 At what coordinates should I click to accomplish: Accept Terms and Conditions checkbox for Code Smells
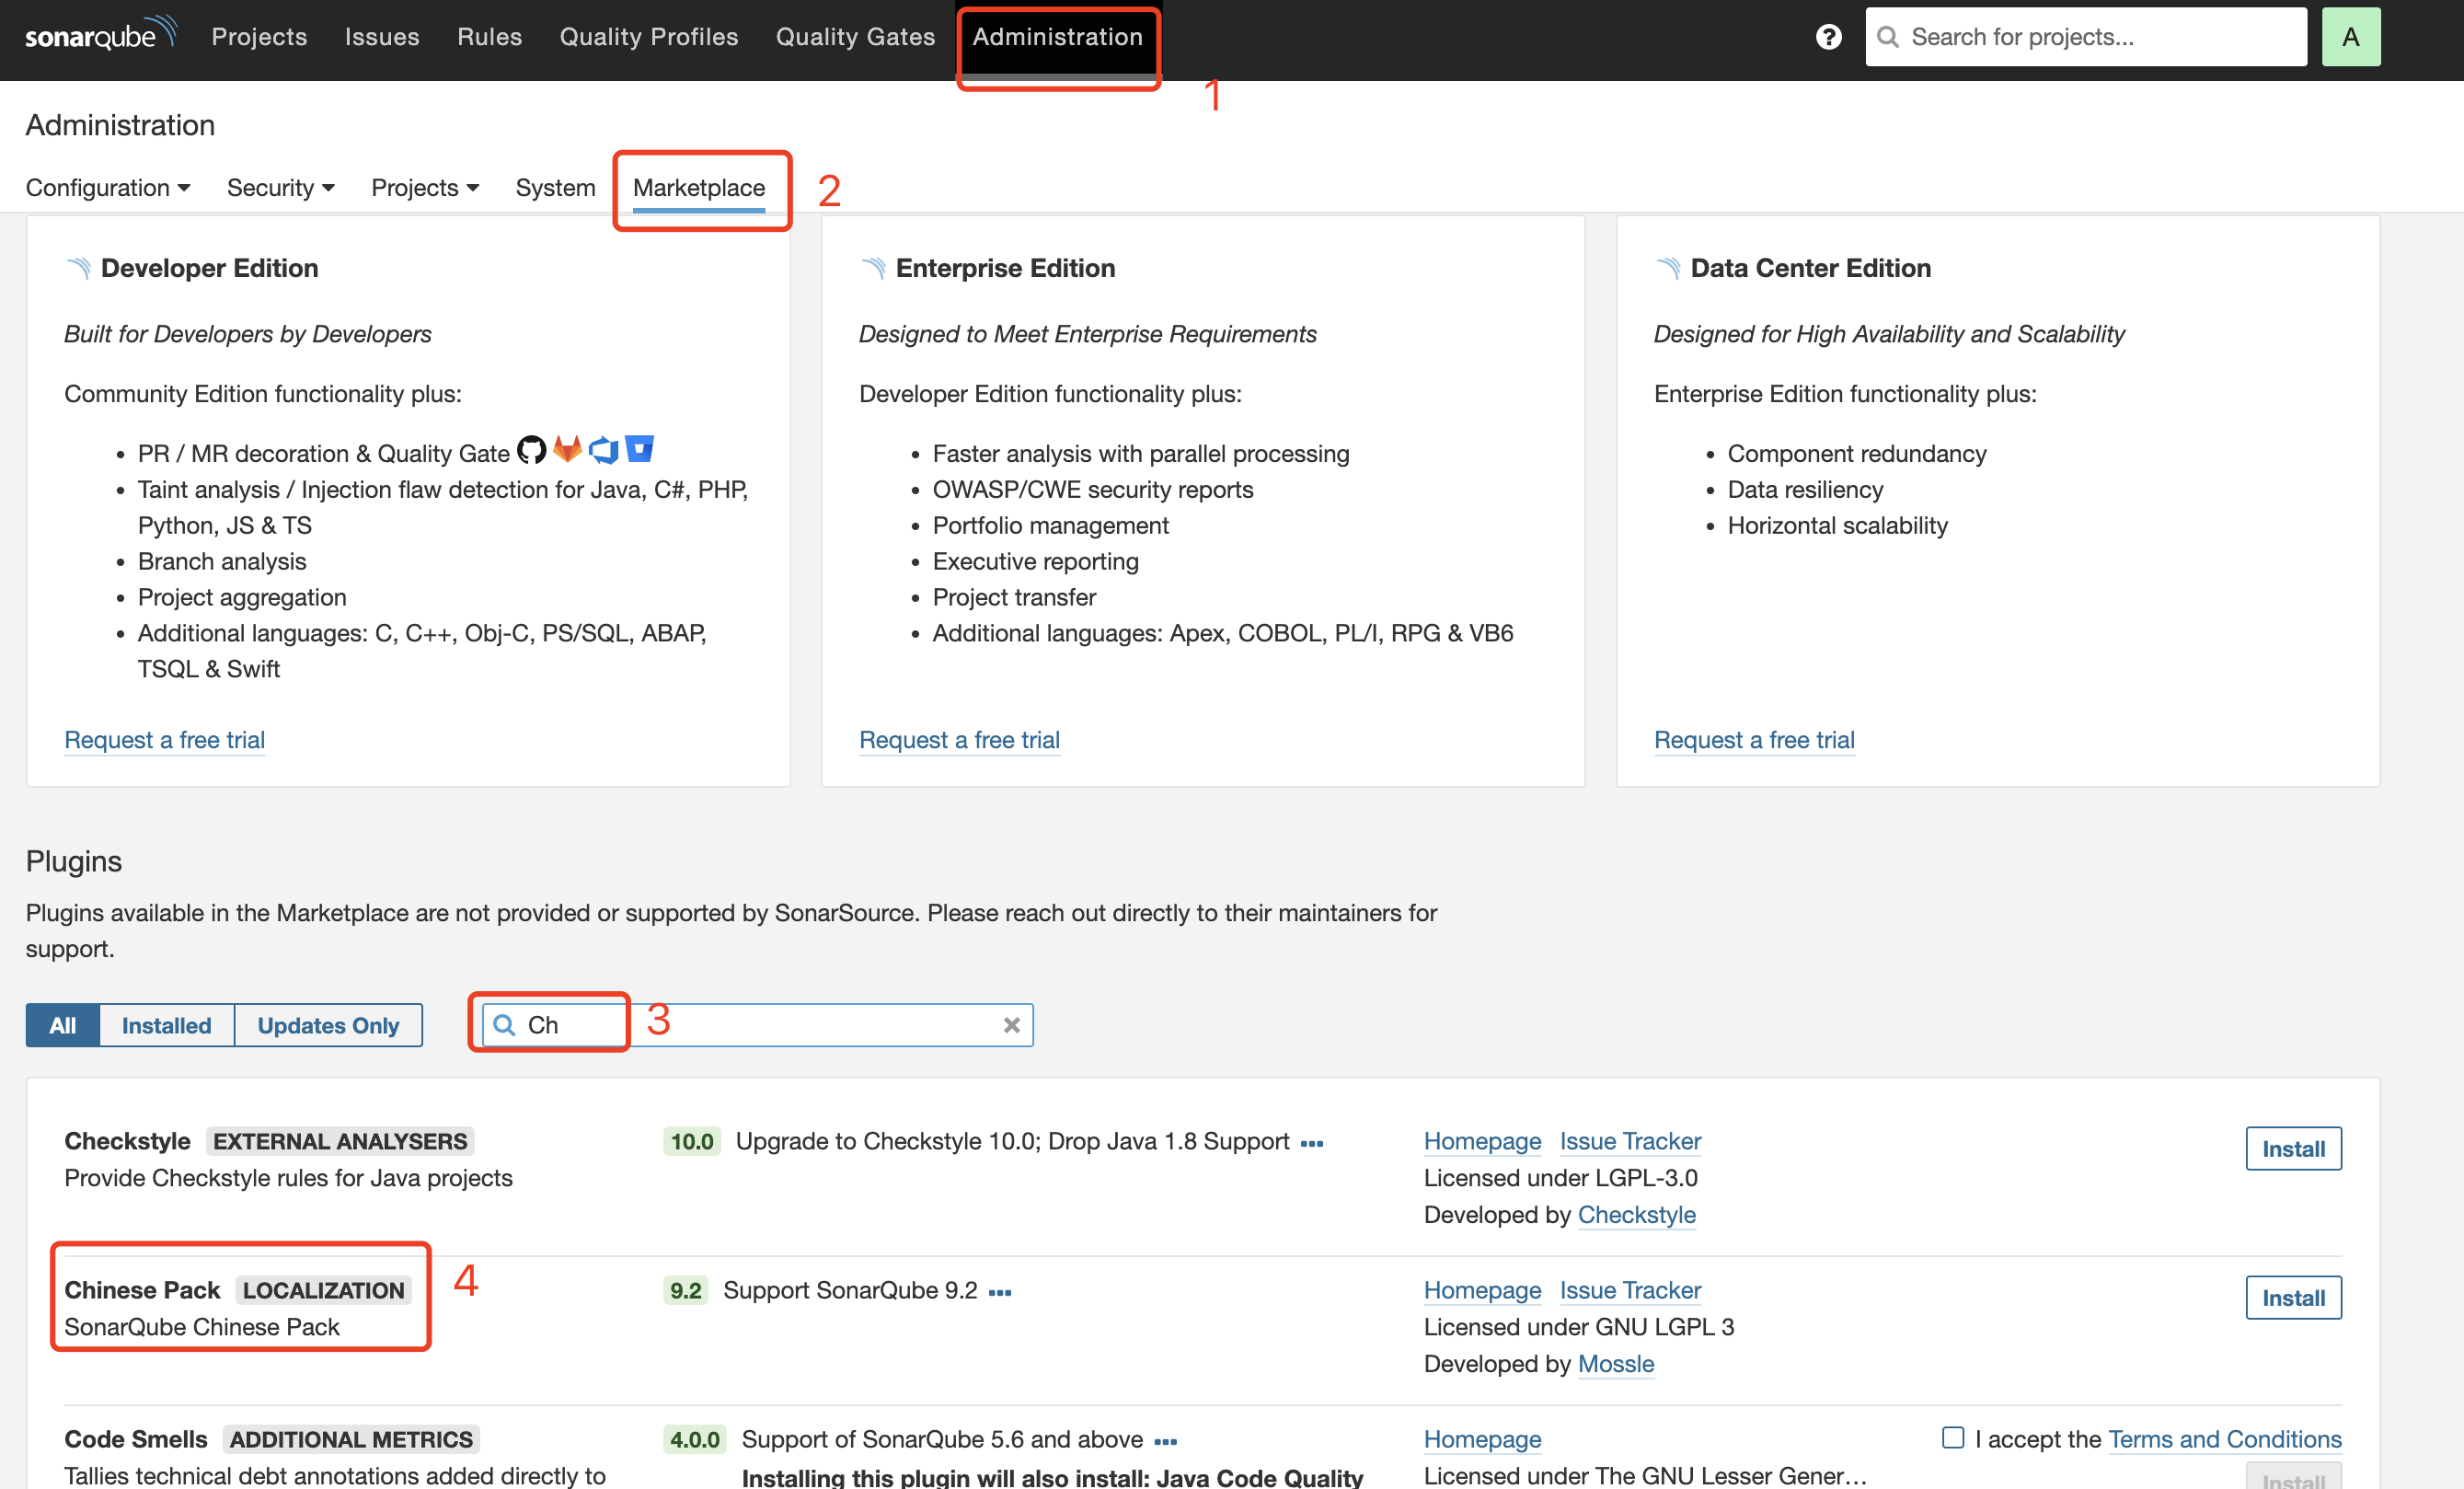pyautogui.click(x=1952, y=1437)
